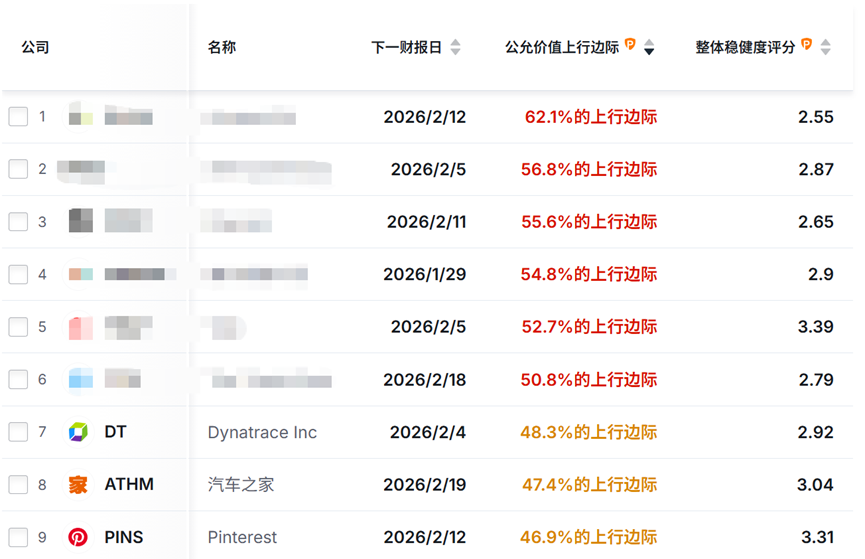The height and width of the screenshot is (559, 865).
Task: Click the 名称 column header
Action: click(222, 47)
